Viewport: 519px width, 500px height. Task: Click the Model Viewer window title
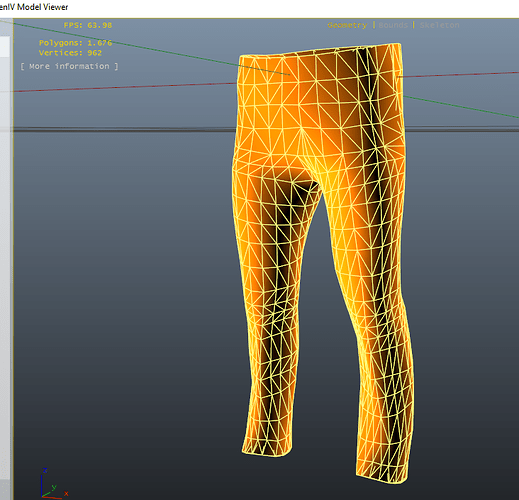[x=34, y=7]
